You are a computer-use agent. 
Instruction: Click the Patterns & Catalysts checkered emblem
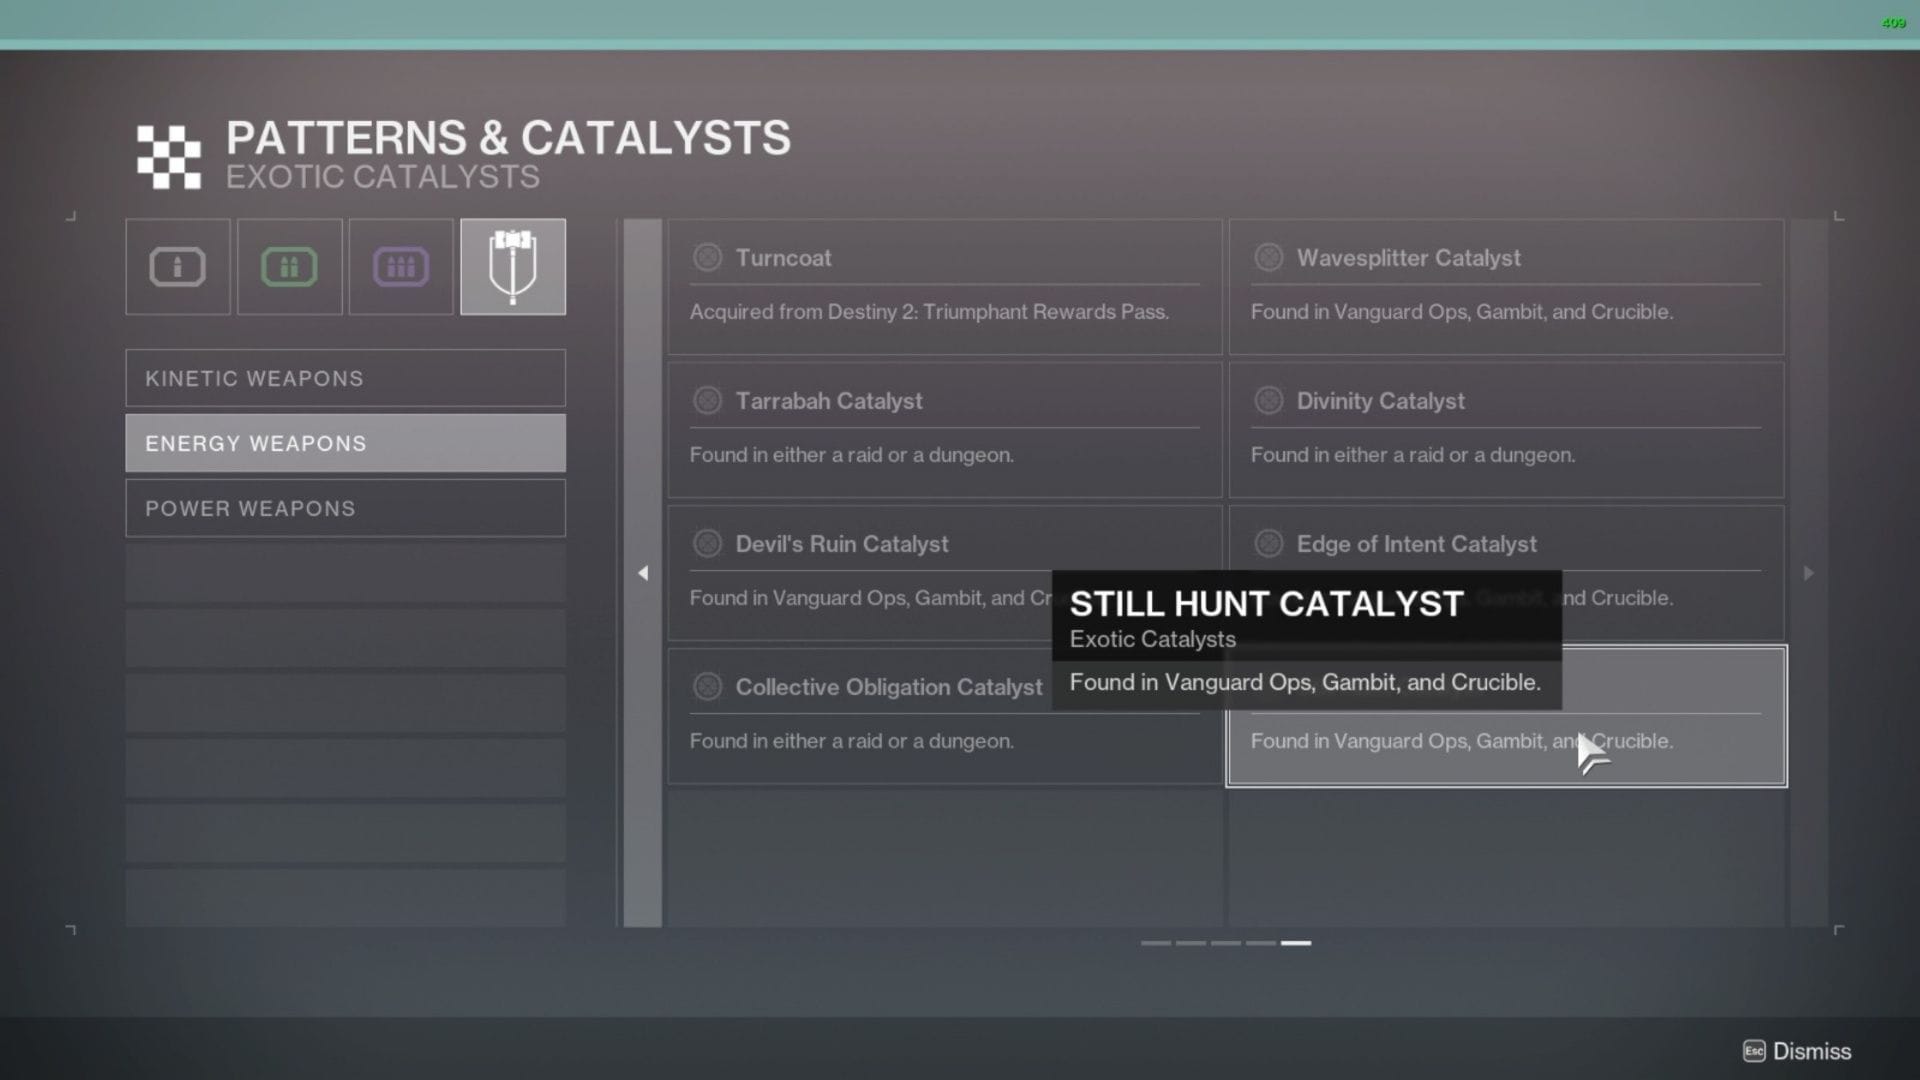coord(168,157)
